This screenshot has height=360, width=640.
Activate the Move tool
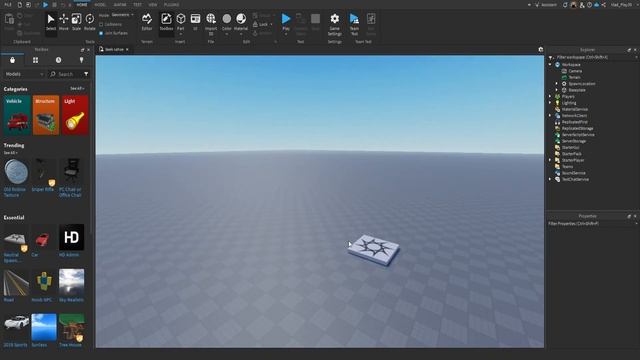(x=64, y=22)
